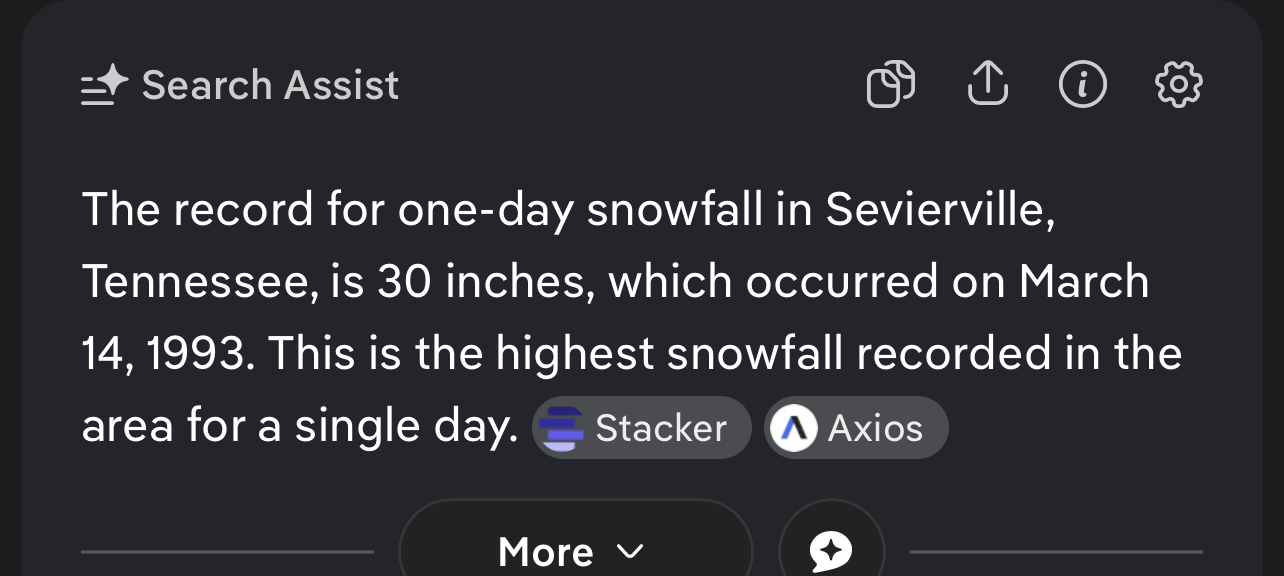
Task: Open the Stacker source link
Action: [660, 429]
